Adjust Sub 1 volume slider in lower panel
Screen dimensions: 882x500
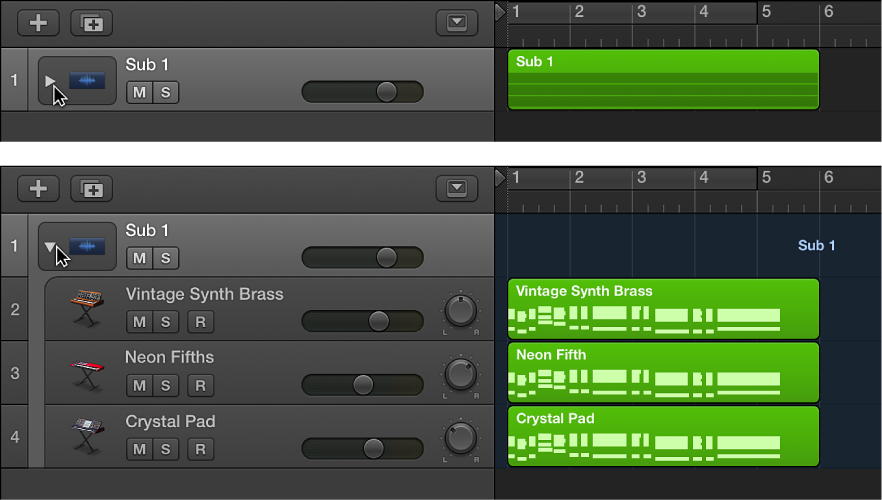[x=362, y=258]
